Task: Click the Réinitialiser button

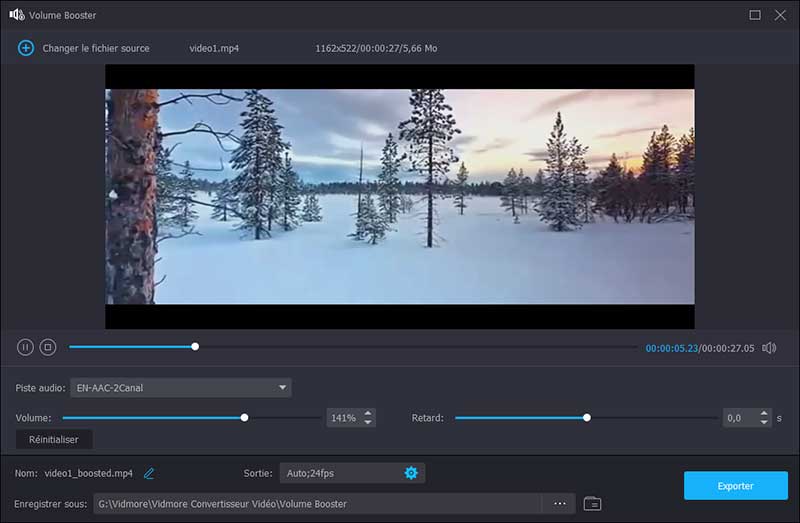Action: [x=54, y=439]
